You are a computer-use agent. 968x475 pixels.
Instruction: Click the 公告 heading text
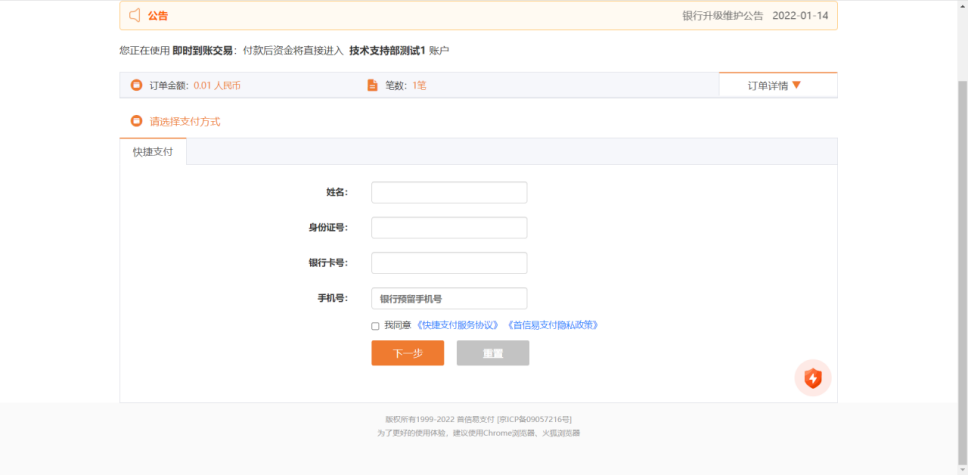(157, 16)
